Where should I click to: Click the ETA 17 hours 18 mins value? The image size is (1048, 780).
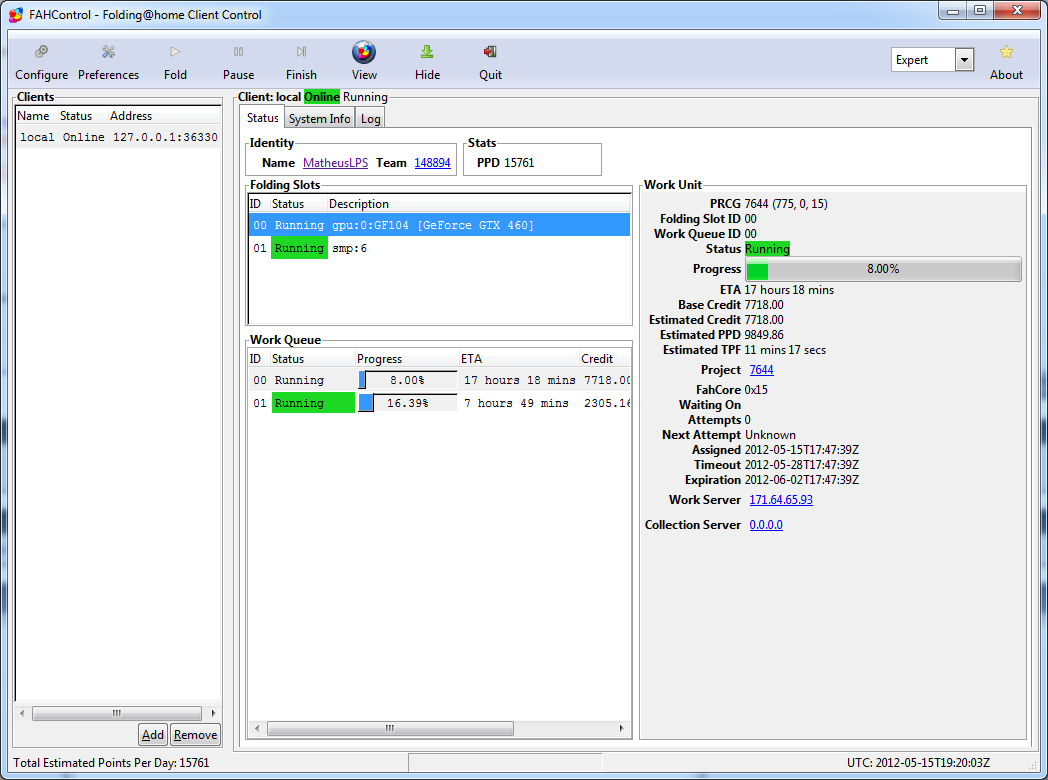coord(789,289)
